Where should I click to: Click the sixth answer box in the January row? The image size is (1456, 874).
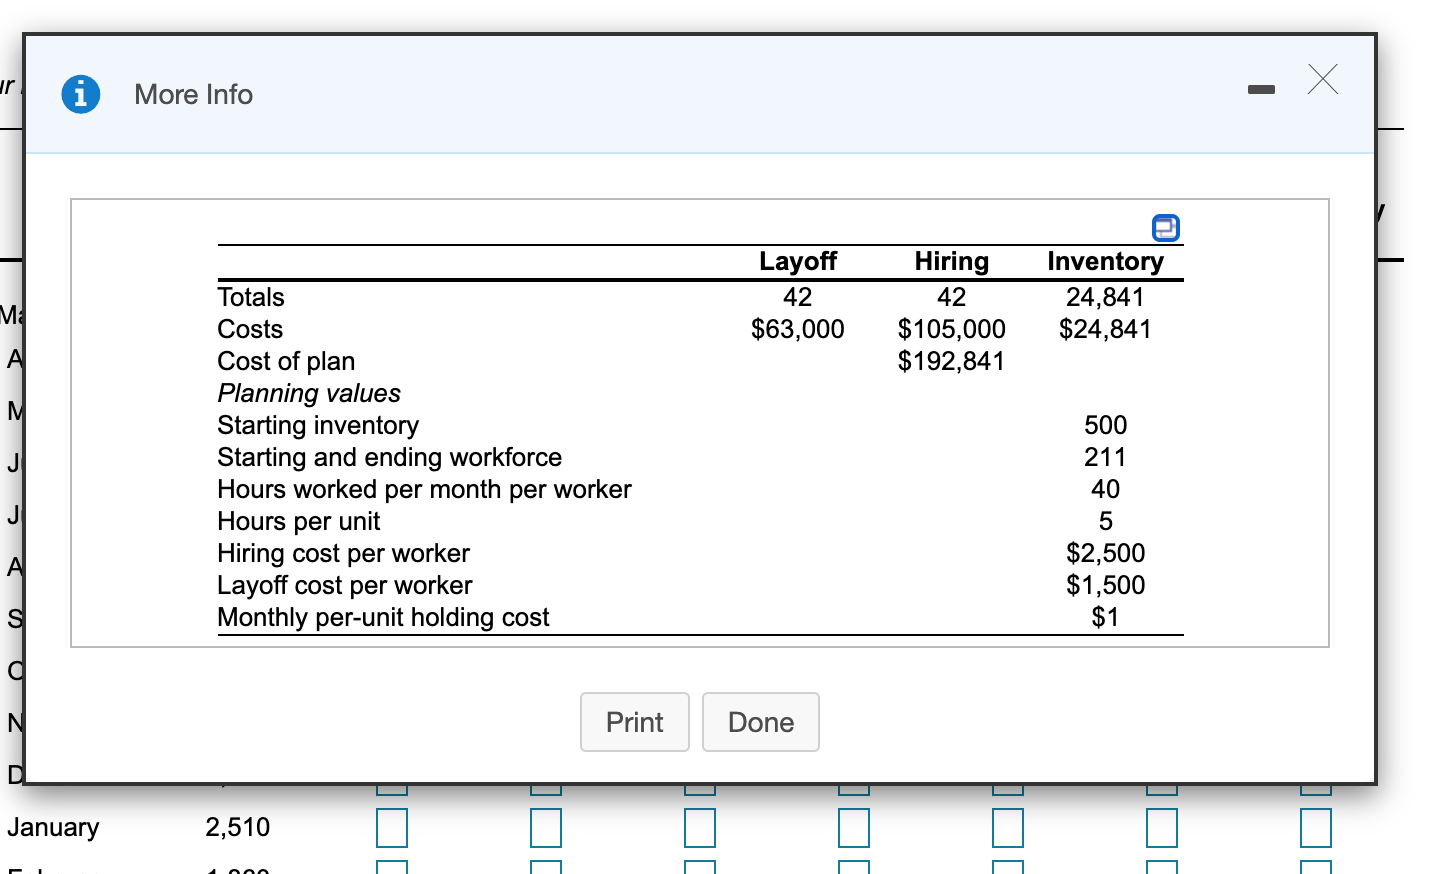[x=1162, y=827]
